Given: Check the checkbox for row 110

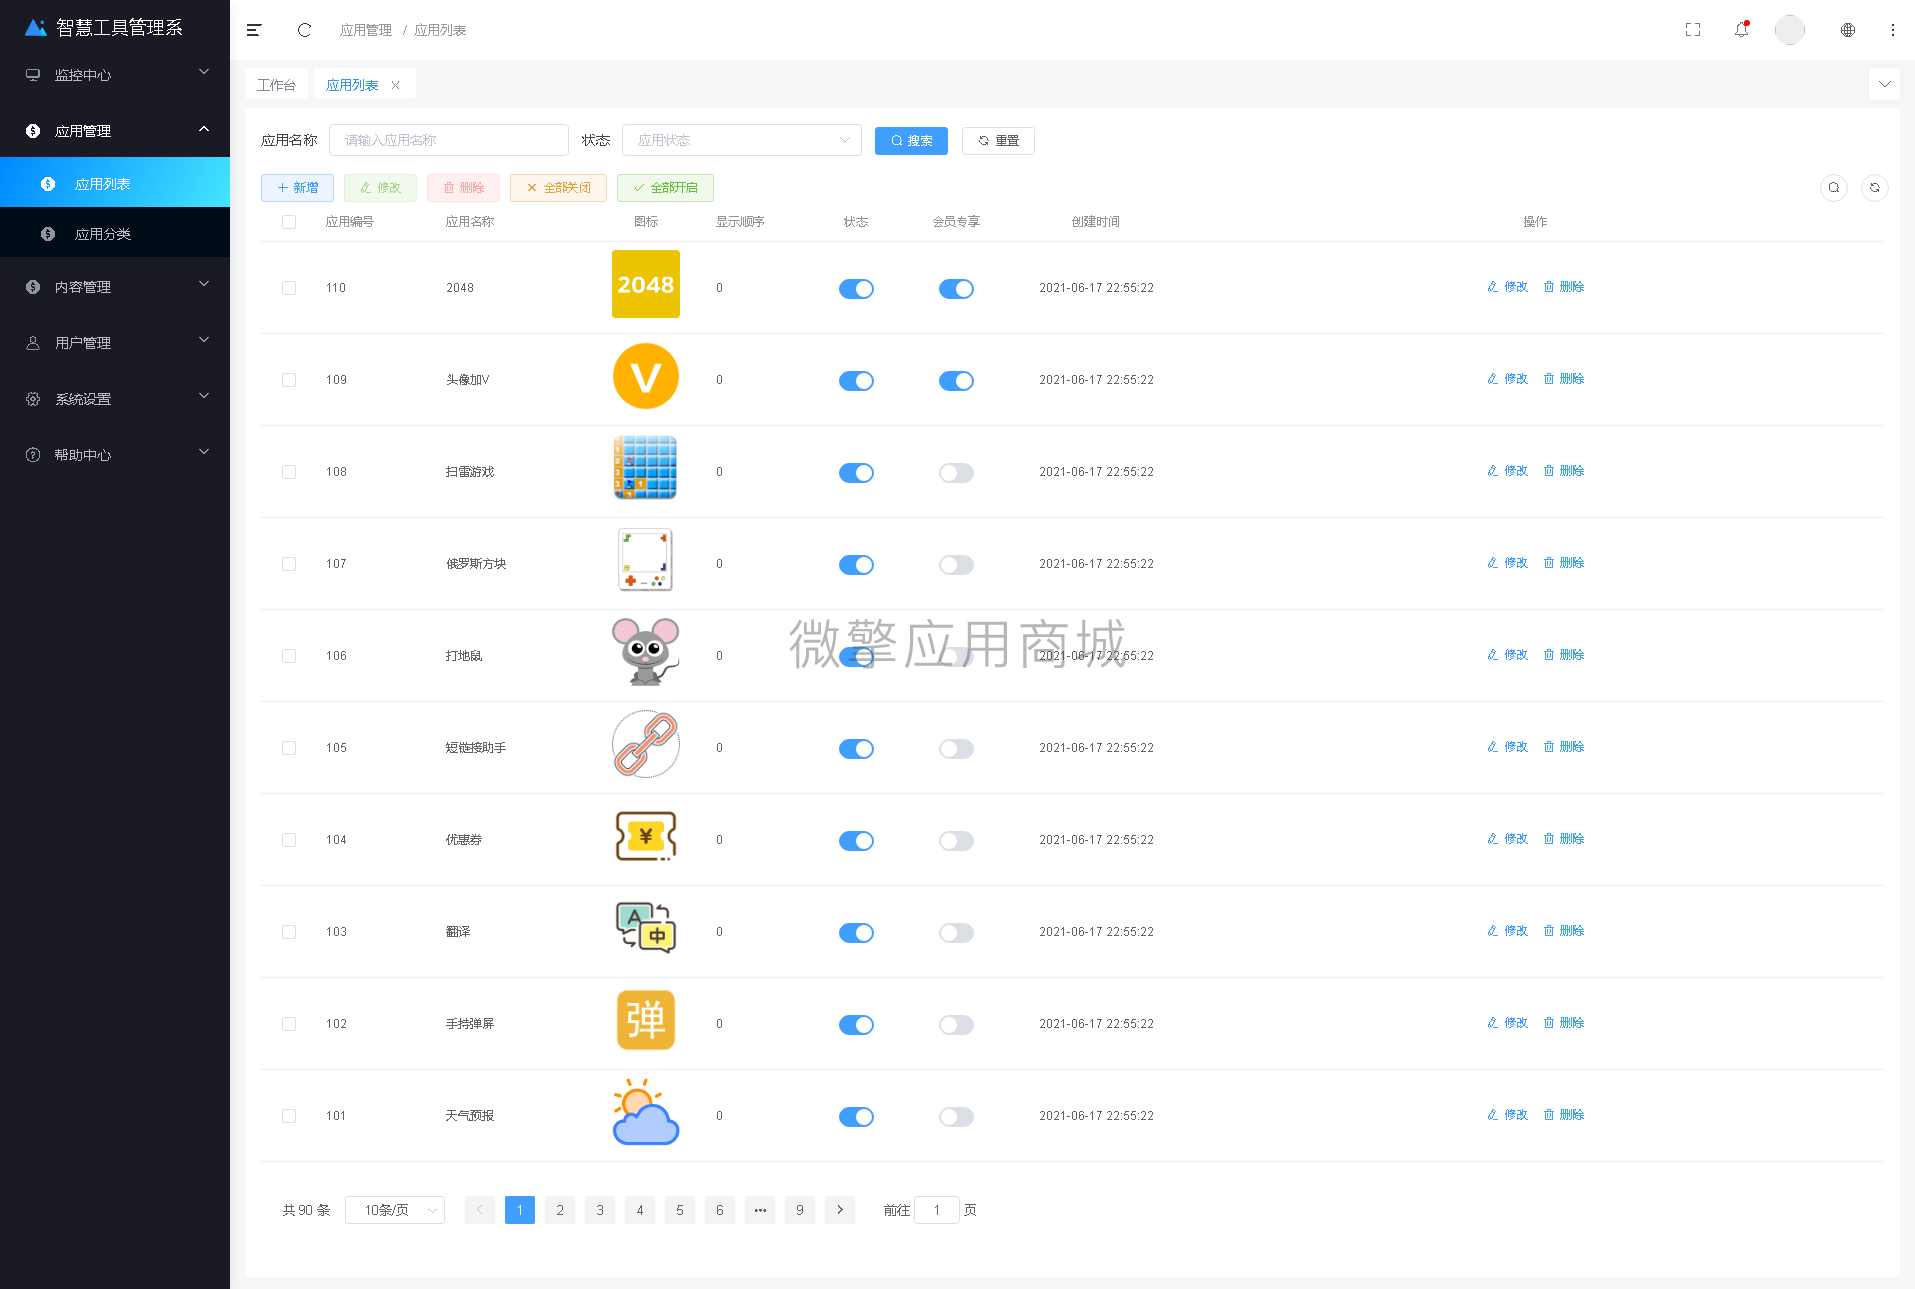Looking at the screenshot, I should click(289, 288).
